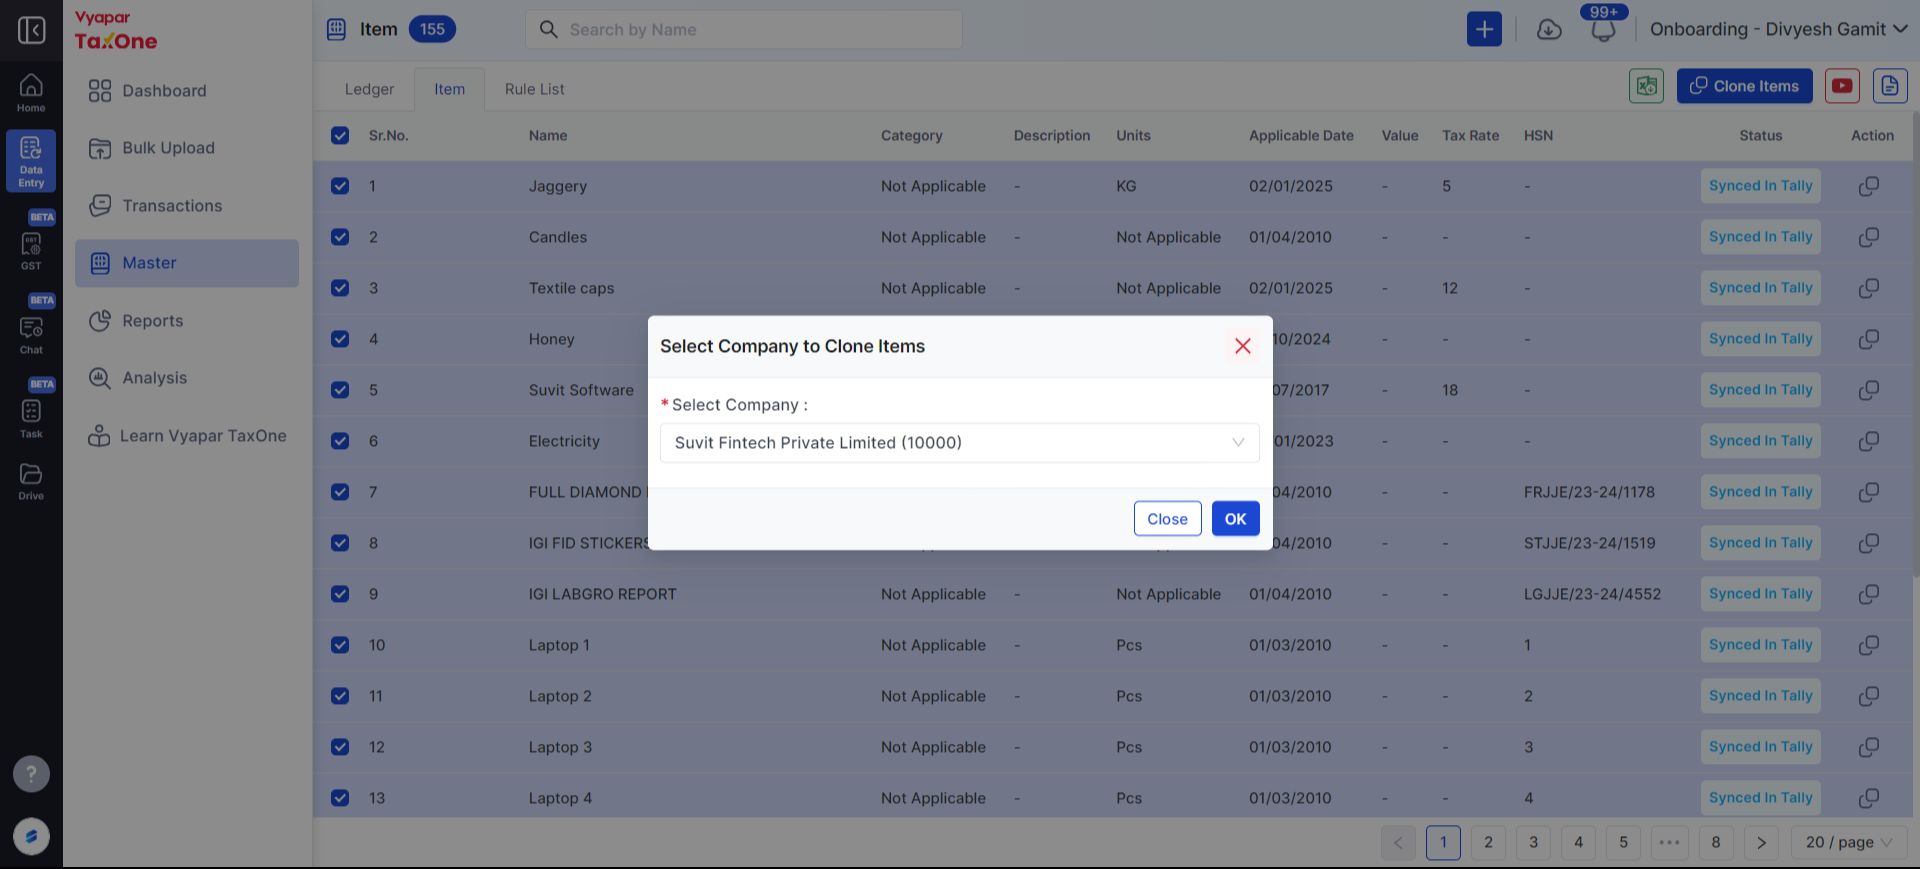Uncheck the Textile caps row checkbox

point(340,288)
